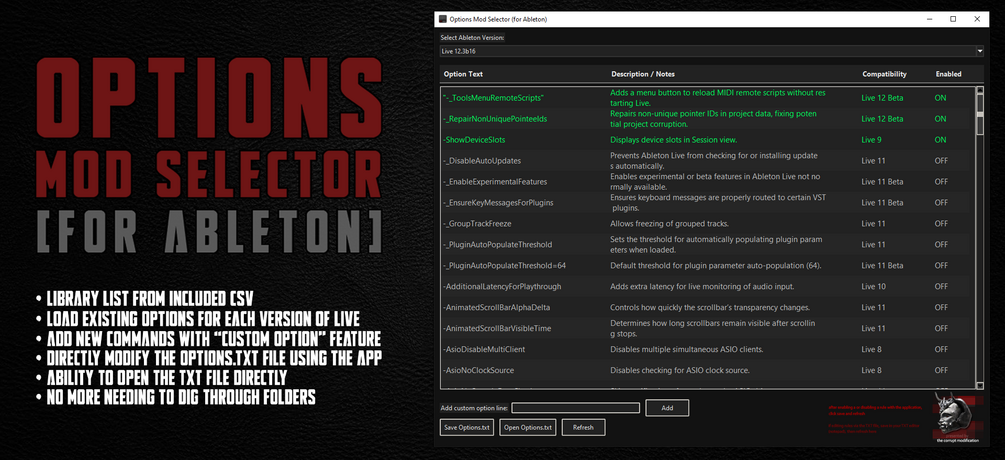This screenshot has height=460, width=1005.
Task: Select the -_PluginAutoPopulateThreshold=64 option text
Action: 503,265
